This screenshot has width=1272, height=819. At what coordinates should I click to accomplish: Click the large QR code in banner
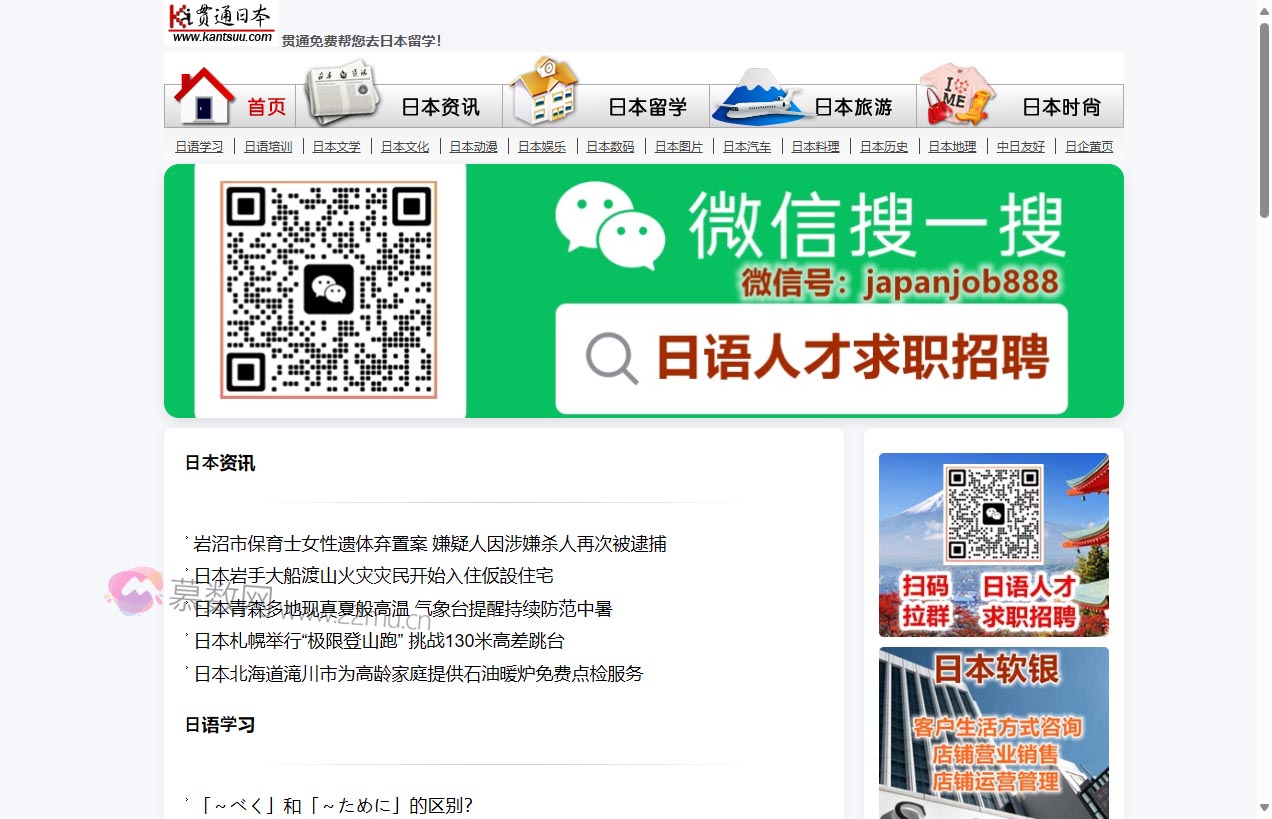[329, 290]
